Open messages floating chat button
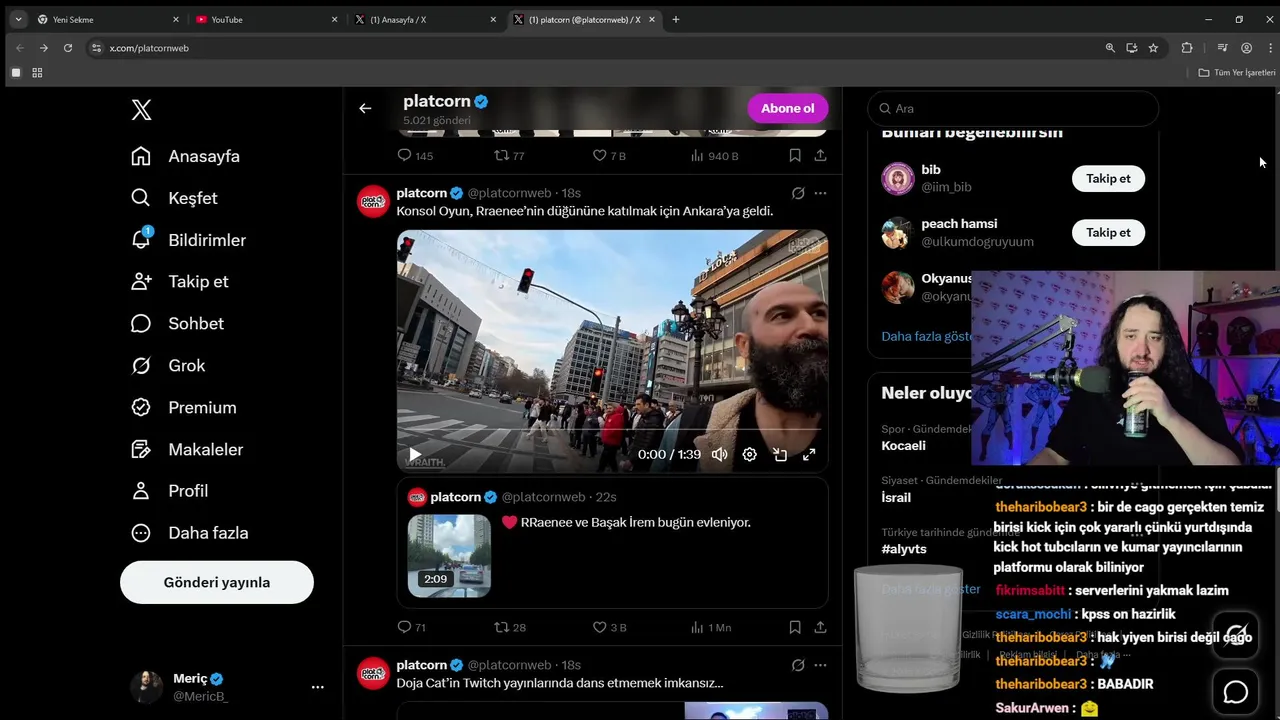Image resolution: width=1280 pixels, height=720 pixels. click(x=1236, y=692)
